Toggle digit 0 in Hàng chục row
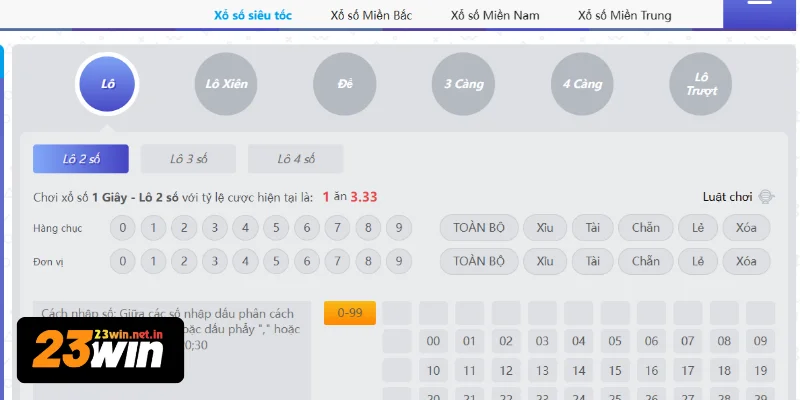The image size is (800, 400). [122, 228]
